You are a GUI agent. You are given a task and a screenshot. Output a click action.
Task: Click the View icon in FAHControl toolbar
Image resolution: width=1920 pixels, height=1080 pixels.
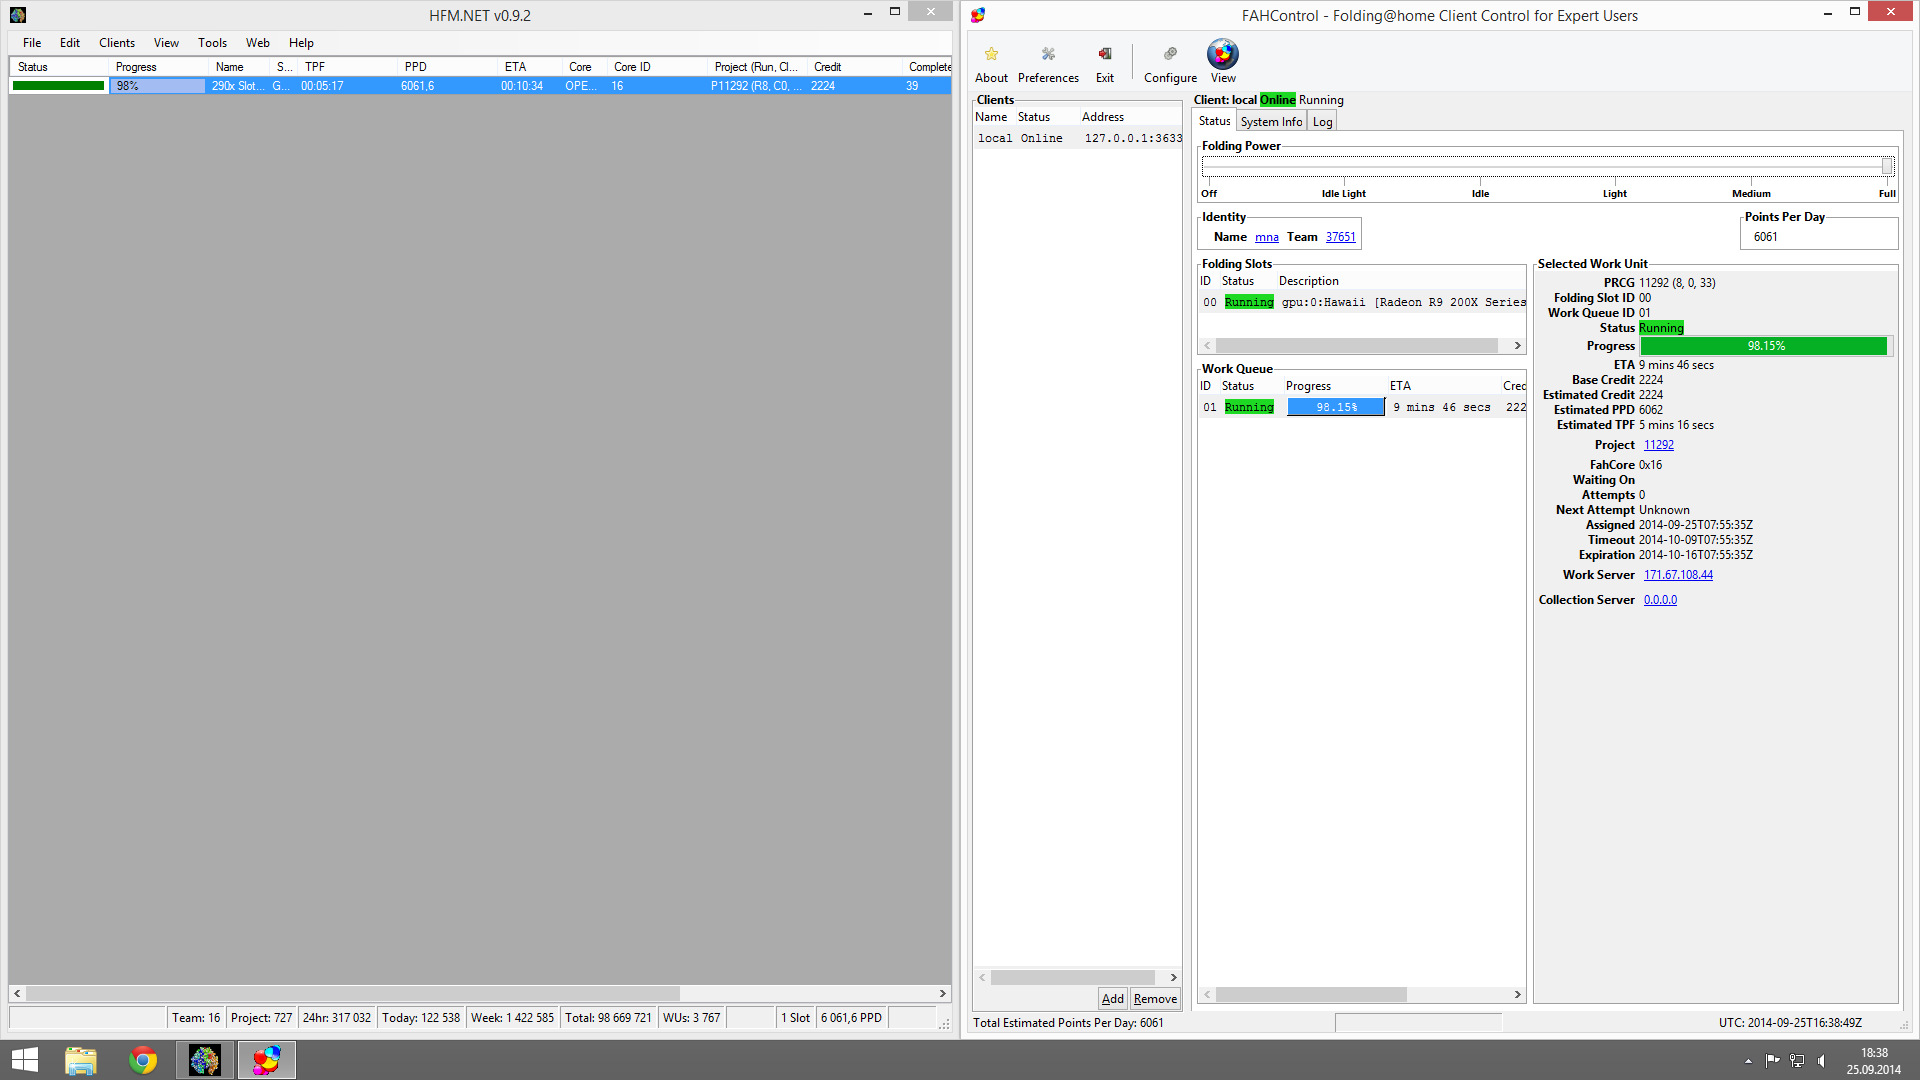pos(1223,61)
